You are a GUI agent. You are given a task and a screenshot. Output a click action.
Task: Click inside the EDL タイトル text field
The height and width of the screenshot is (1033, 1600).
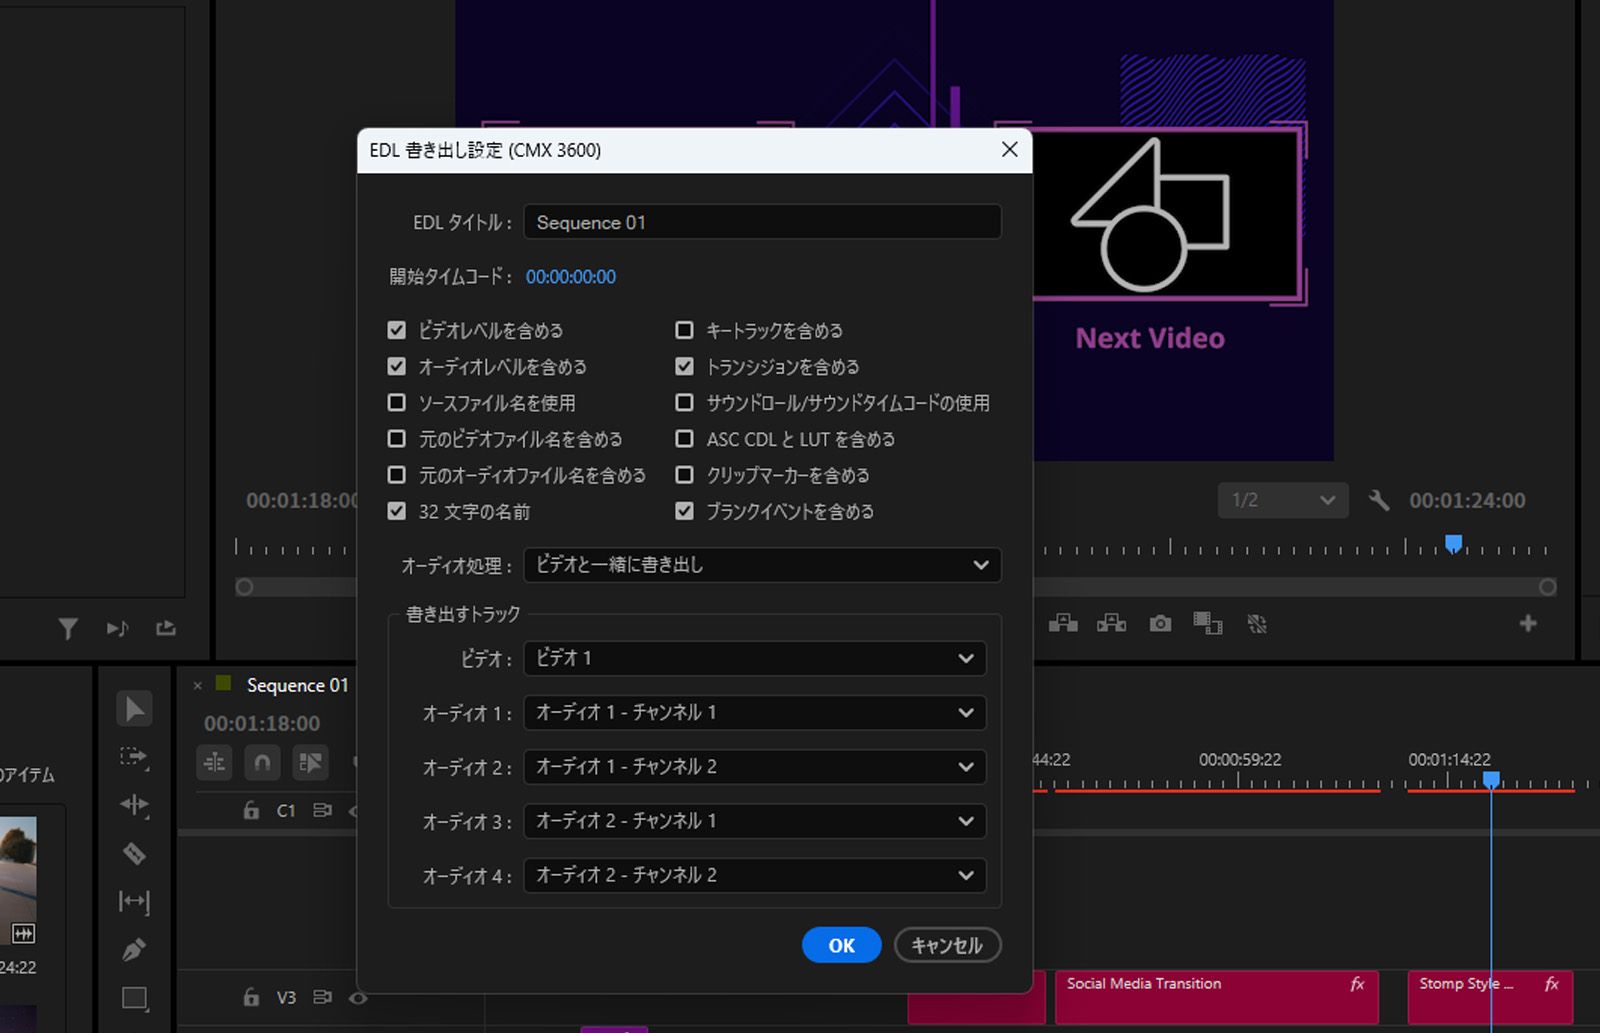(x=762, y=221)
